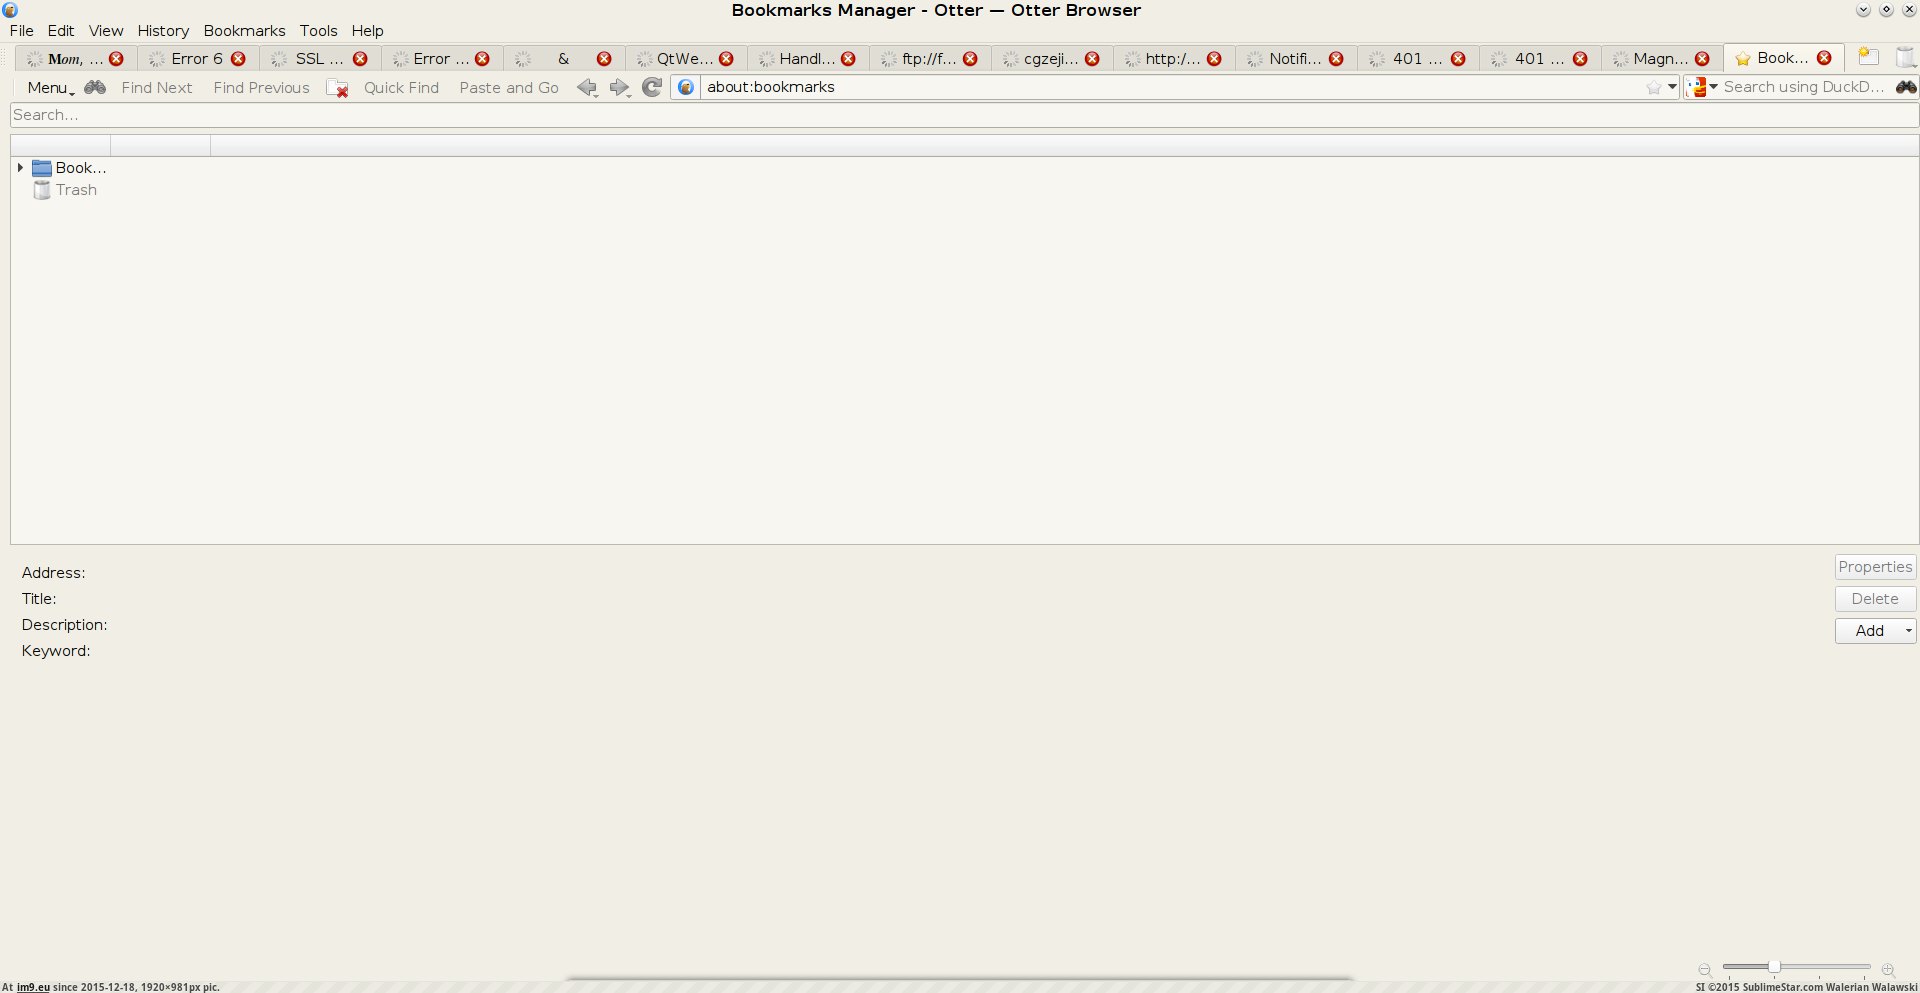
Task: Click the close-tab icon with red X in toolbar
Action: (x=337, y=88)
